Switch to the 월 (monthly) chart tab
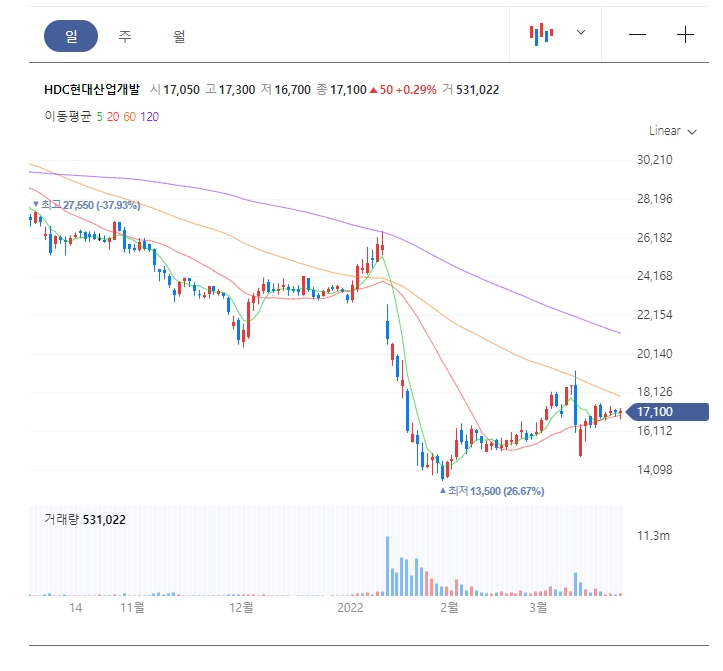 (x=179, y=36)
